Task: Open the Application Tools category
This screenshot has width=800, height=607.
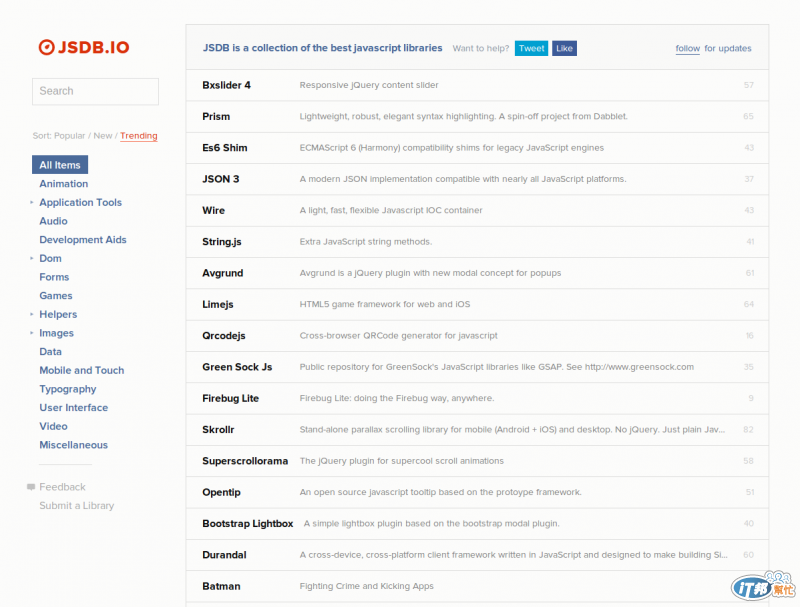Action: pyautogui.click(x=81, y=203)
